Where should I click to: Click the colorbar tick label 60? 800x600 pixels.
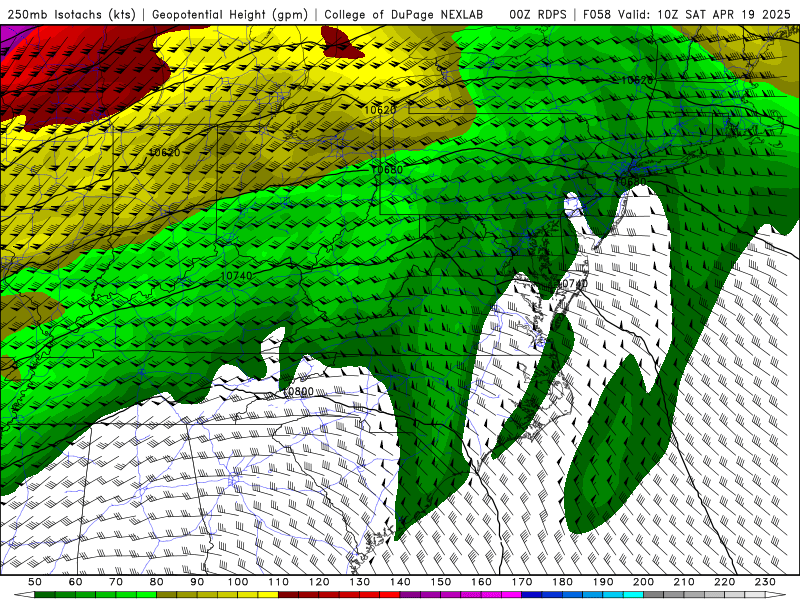coord(76,582)
